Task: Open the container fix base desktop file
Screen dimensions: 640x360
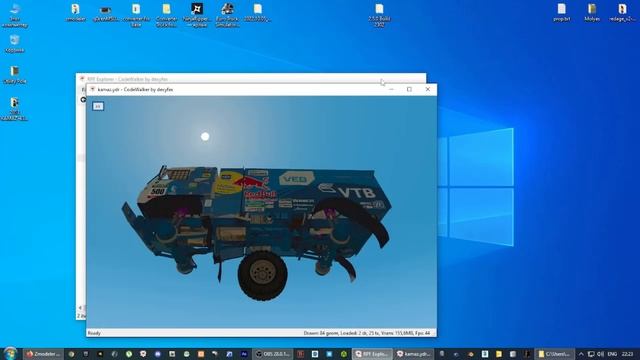Action: [136, 16]
